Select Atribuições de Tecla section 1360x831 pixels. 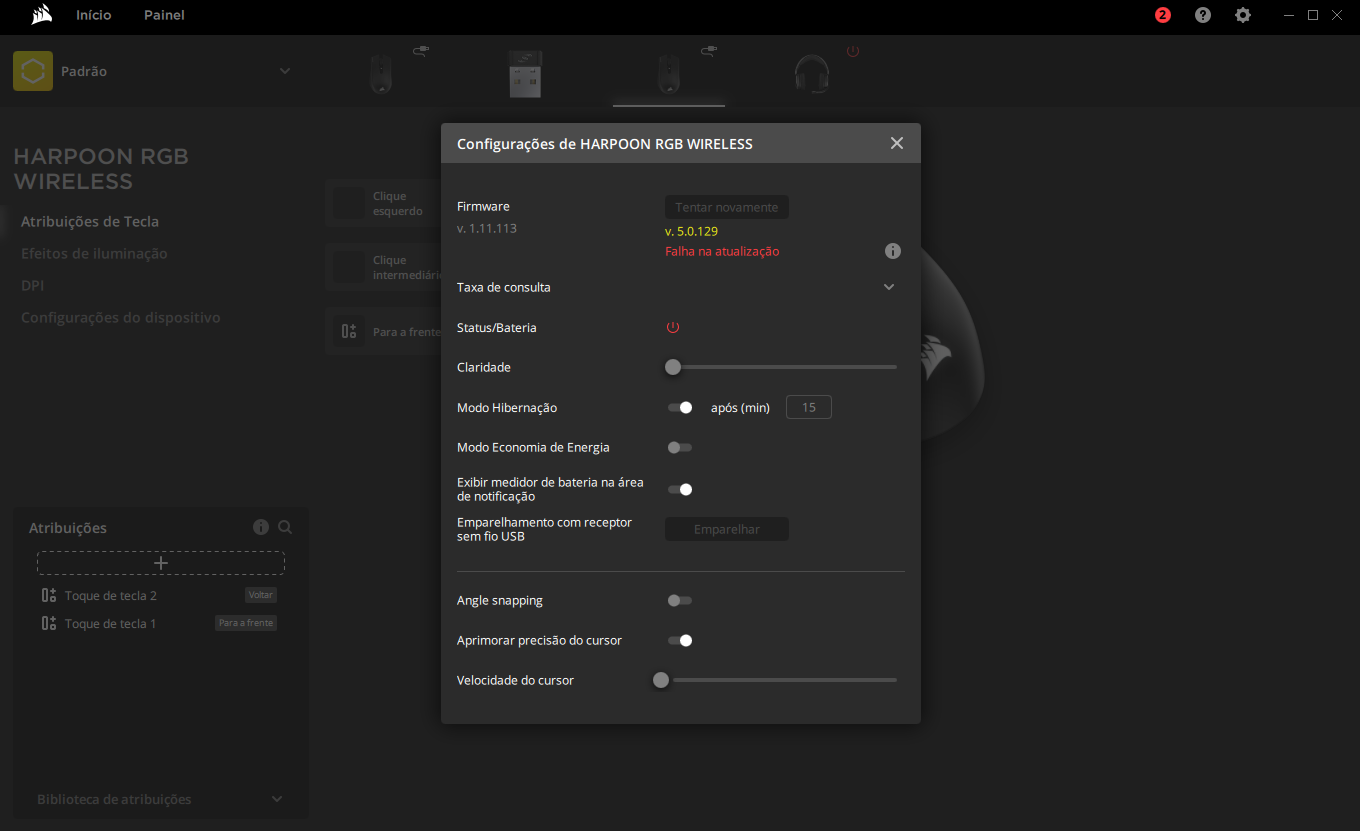[90, 222]
